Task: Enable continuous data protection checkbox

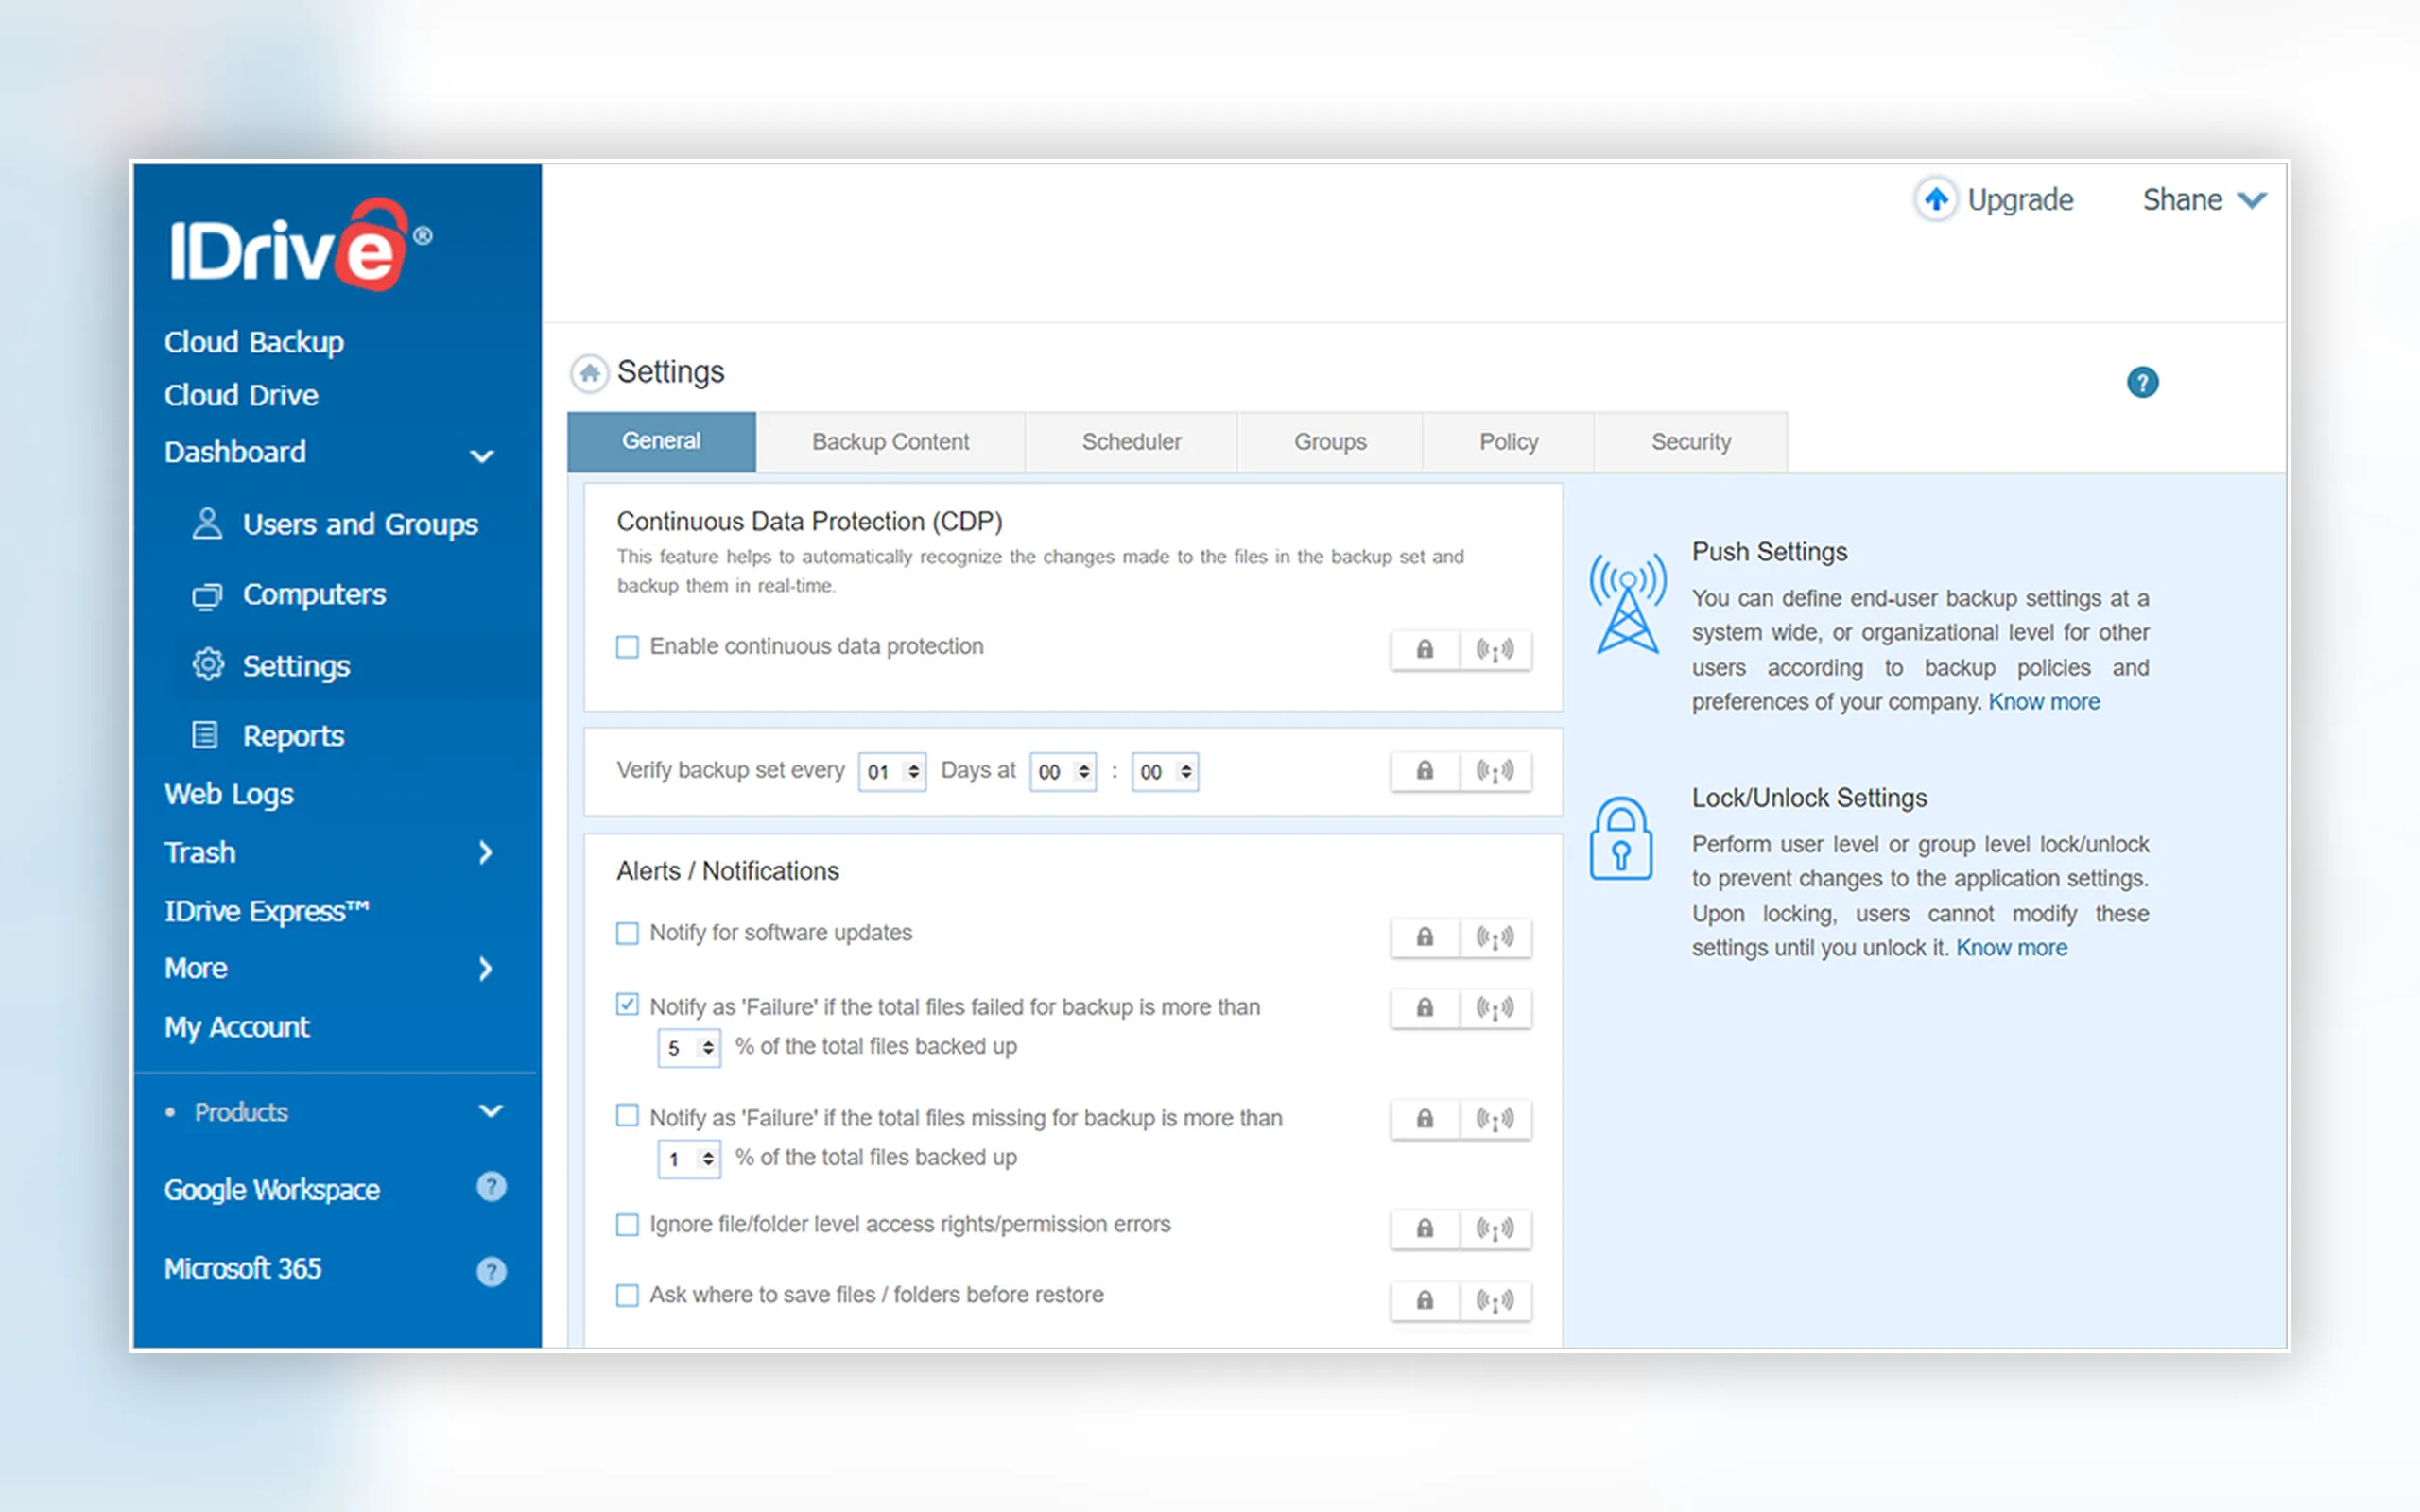Action: click(627, 647)
